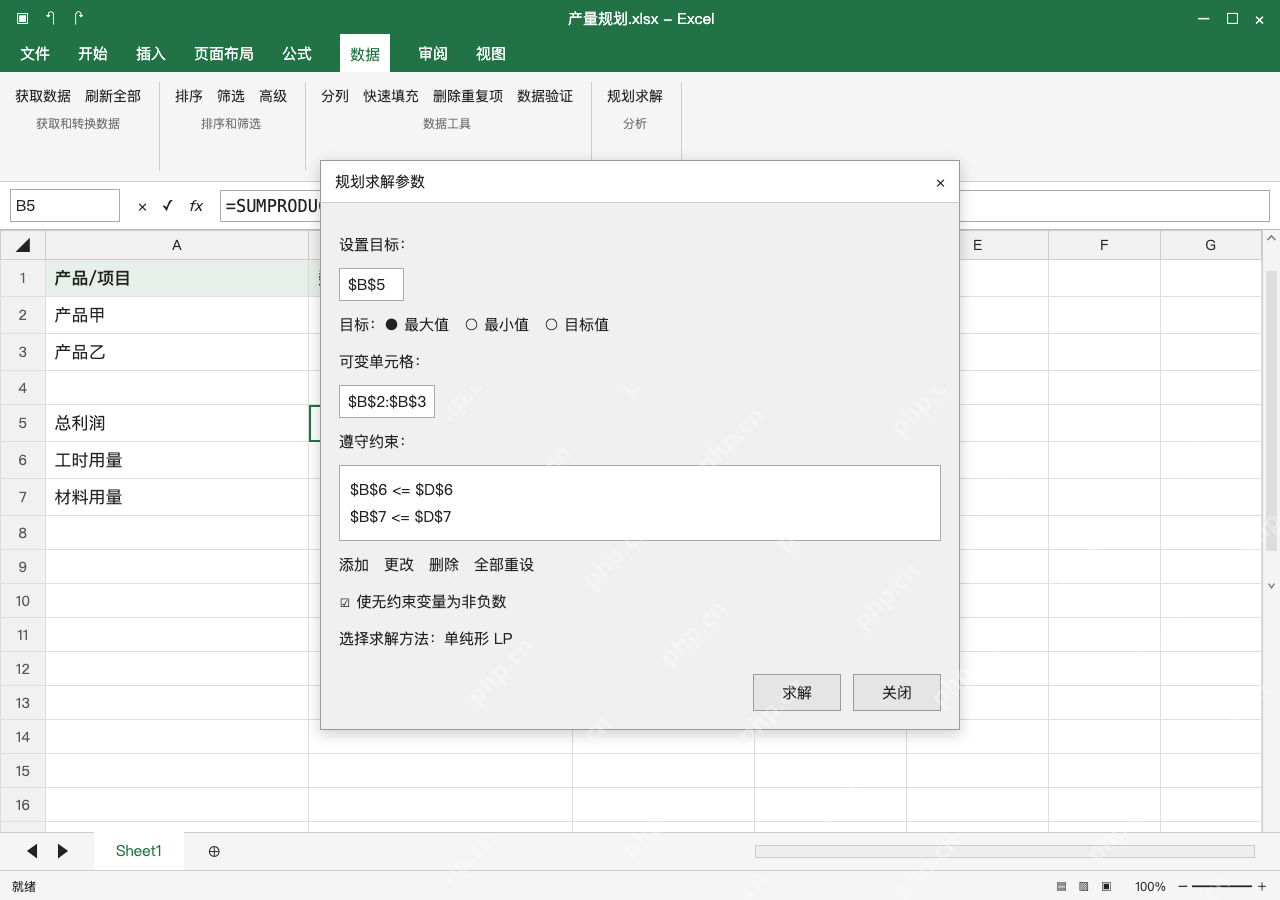Switch to the 开始 ribbon tab
1280x900 pixels.
(93, 54)
